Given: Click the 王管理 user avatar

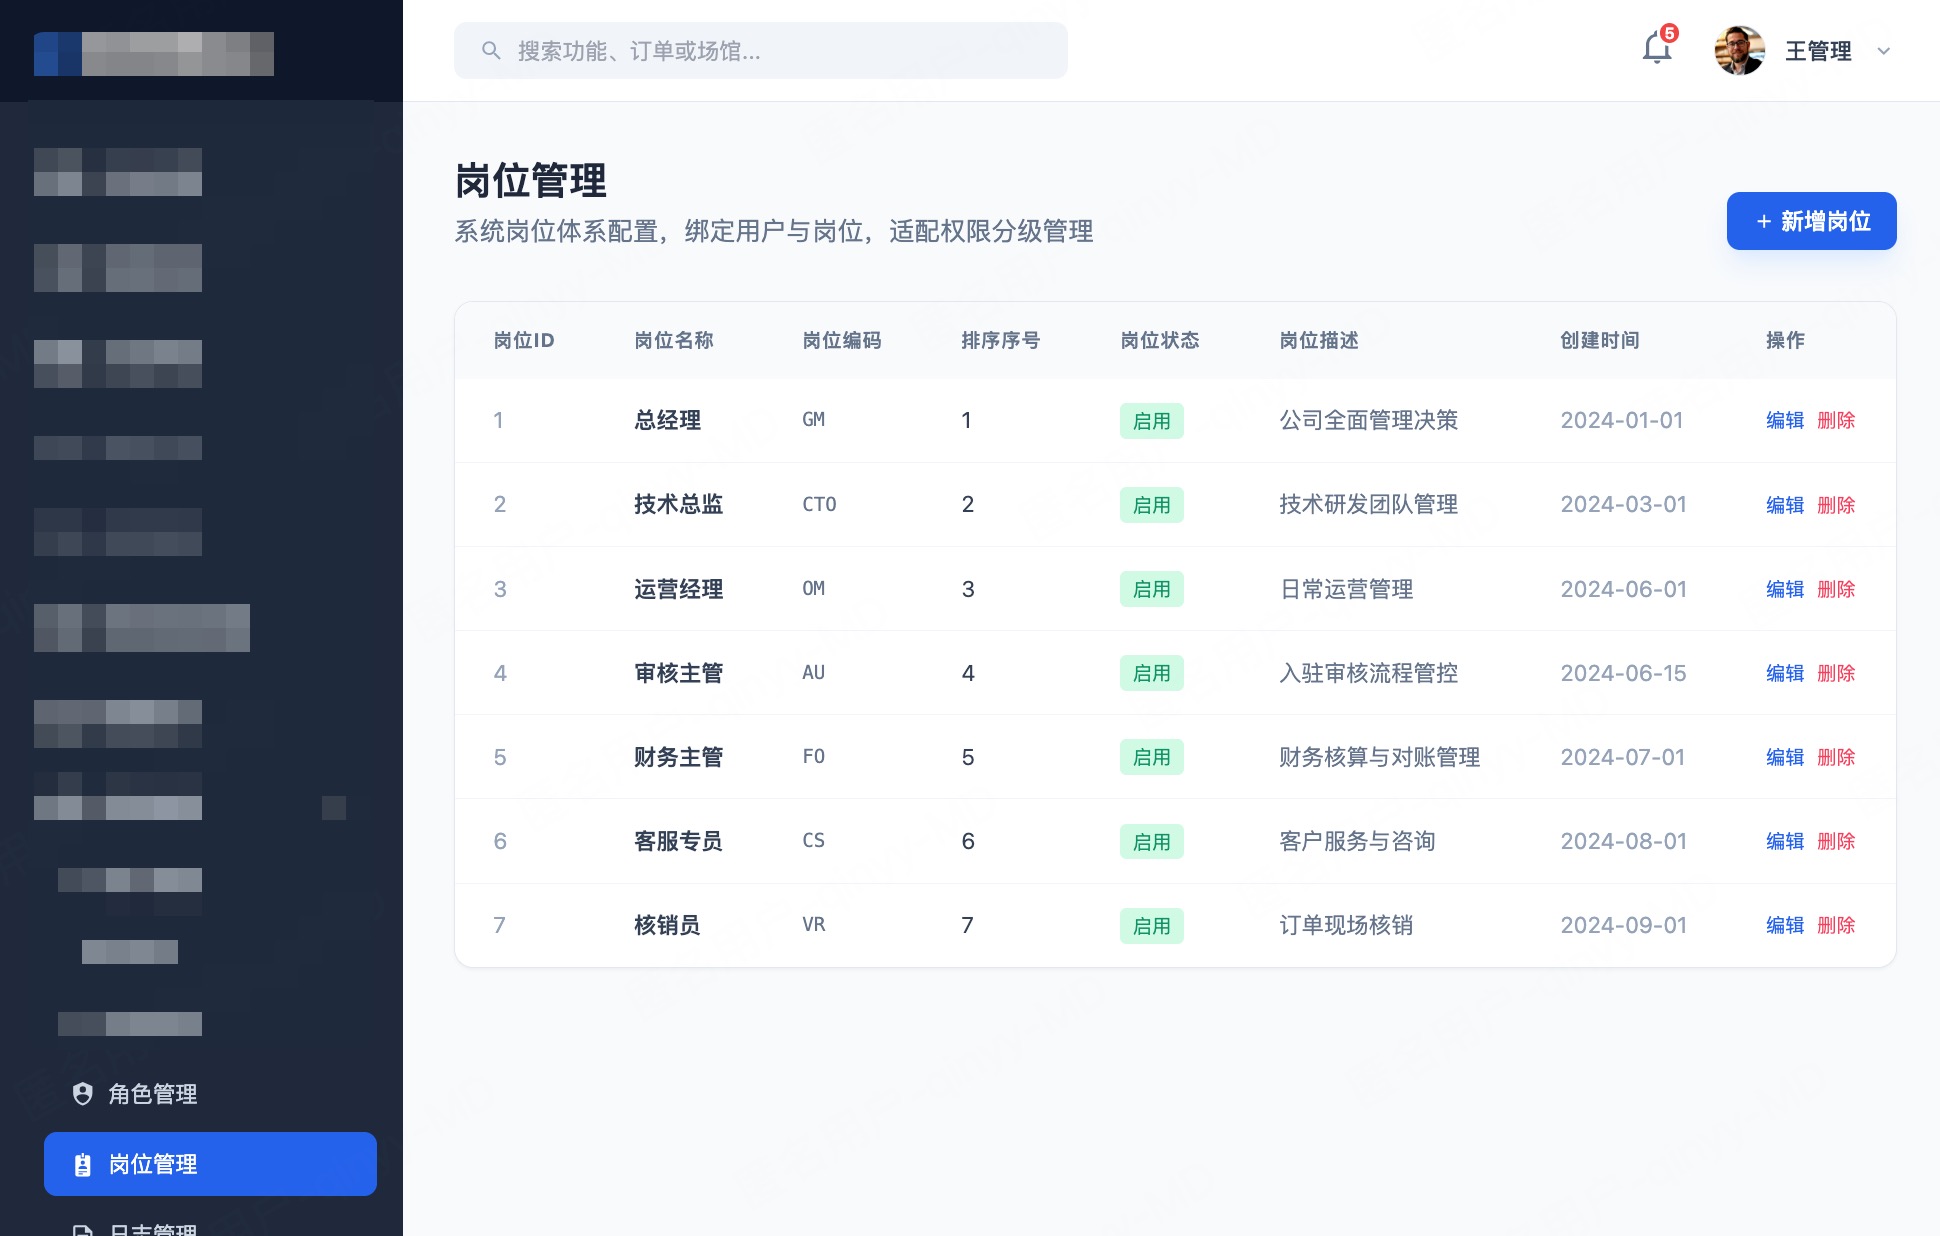Looking at the screenshot, I should click(1739, 51).
